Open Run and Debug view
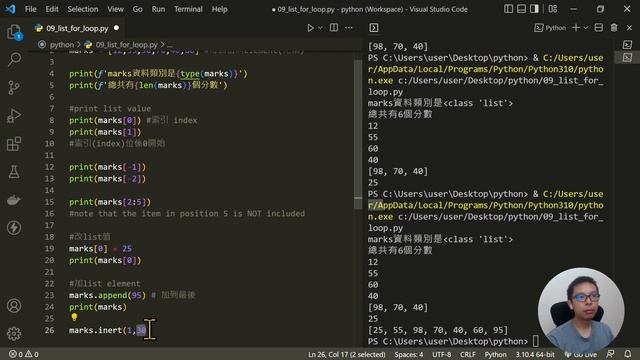The height and width of the screenshot is (360, 640). 14,116
